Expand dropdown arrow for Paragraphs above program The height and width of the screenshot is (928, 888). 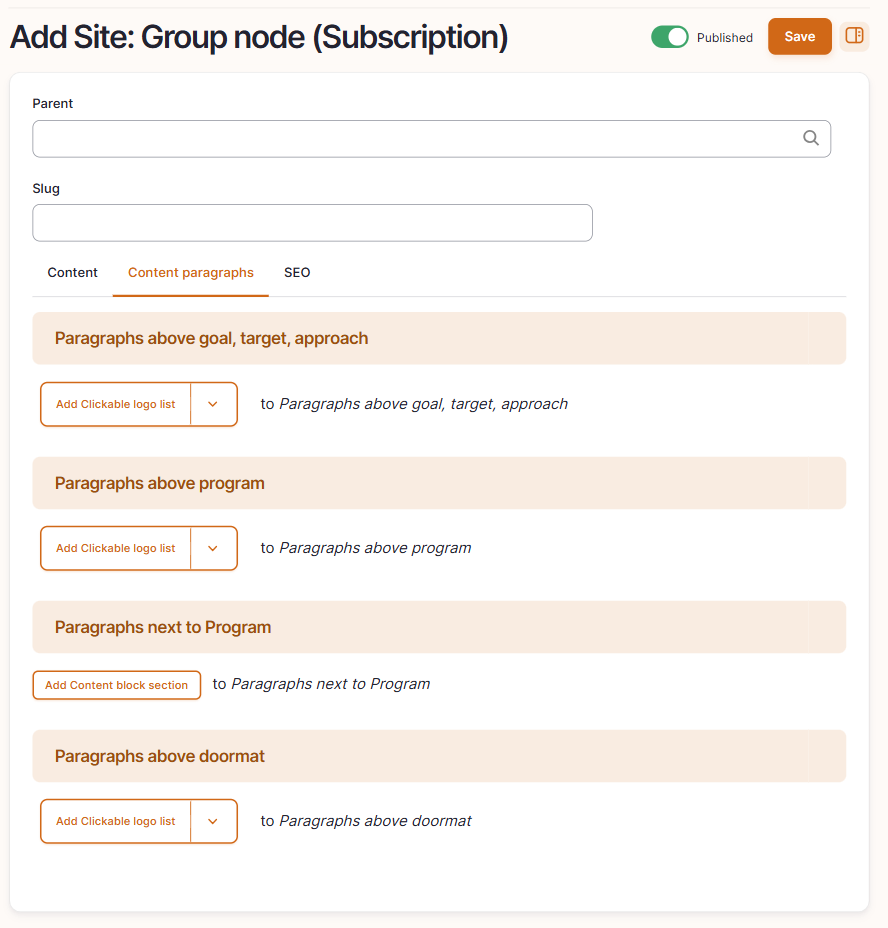(213, 548)
